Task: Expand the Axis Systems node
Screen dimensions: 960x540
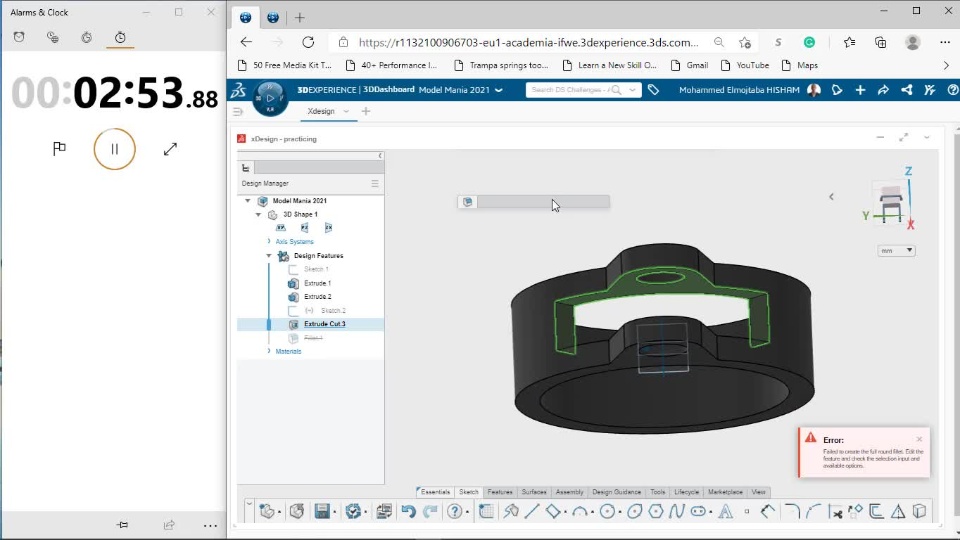Action: (269, 242)
